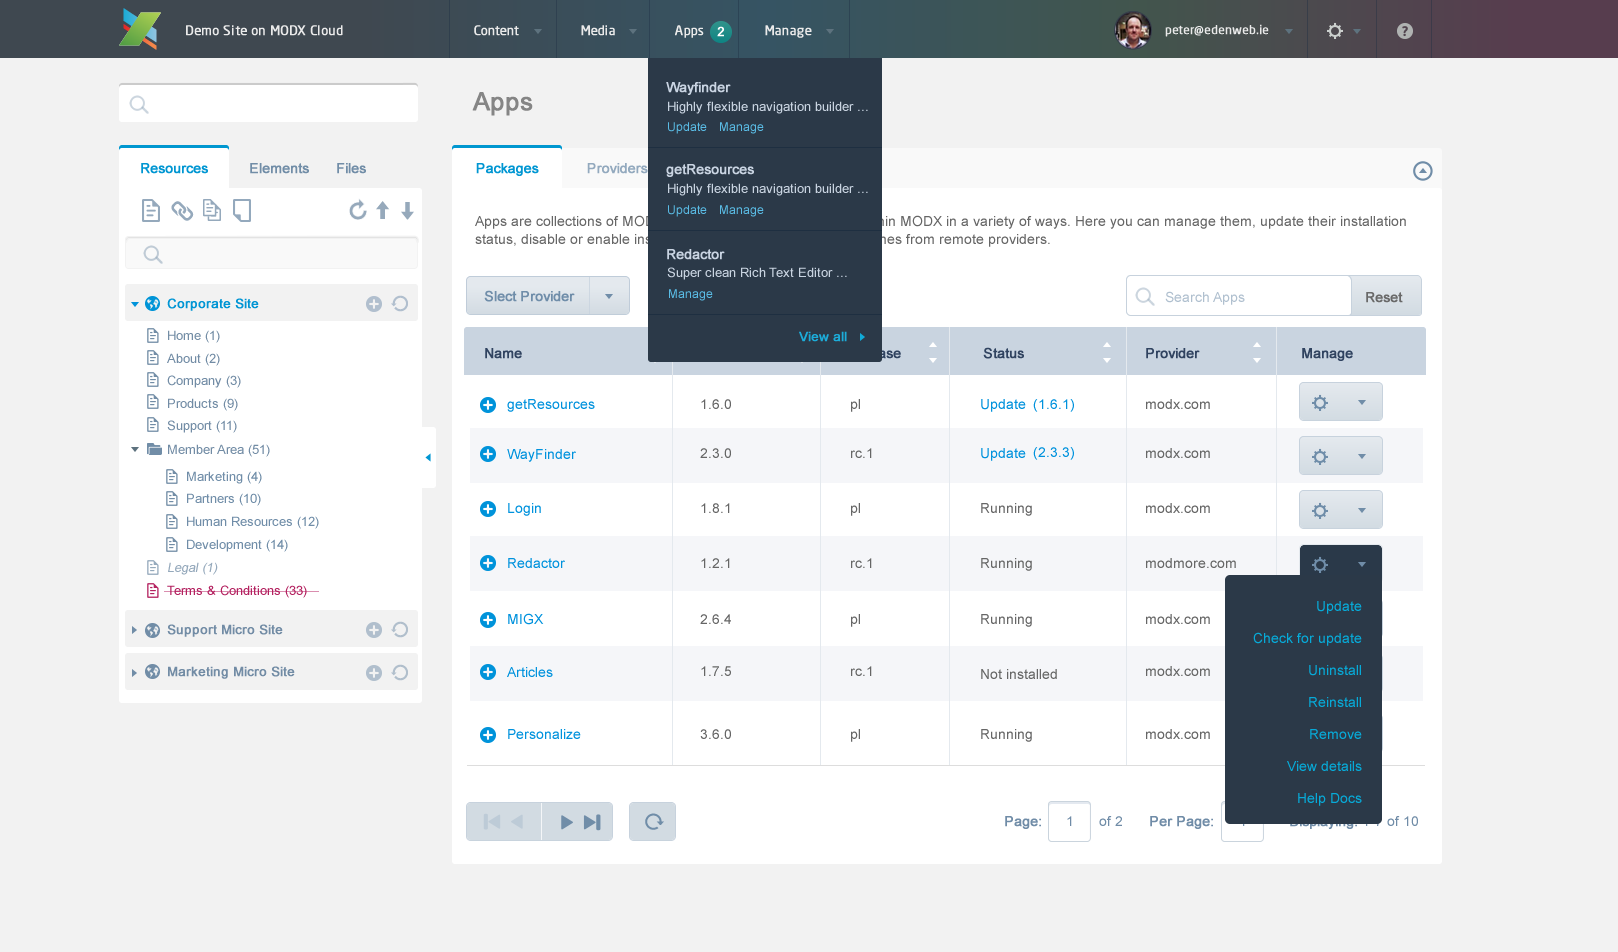Click the weblink (chain) icon in tree toolbar

(181, 210)
